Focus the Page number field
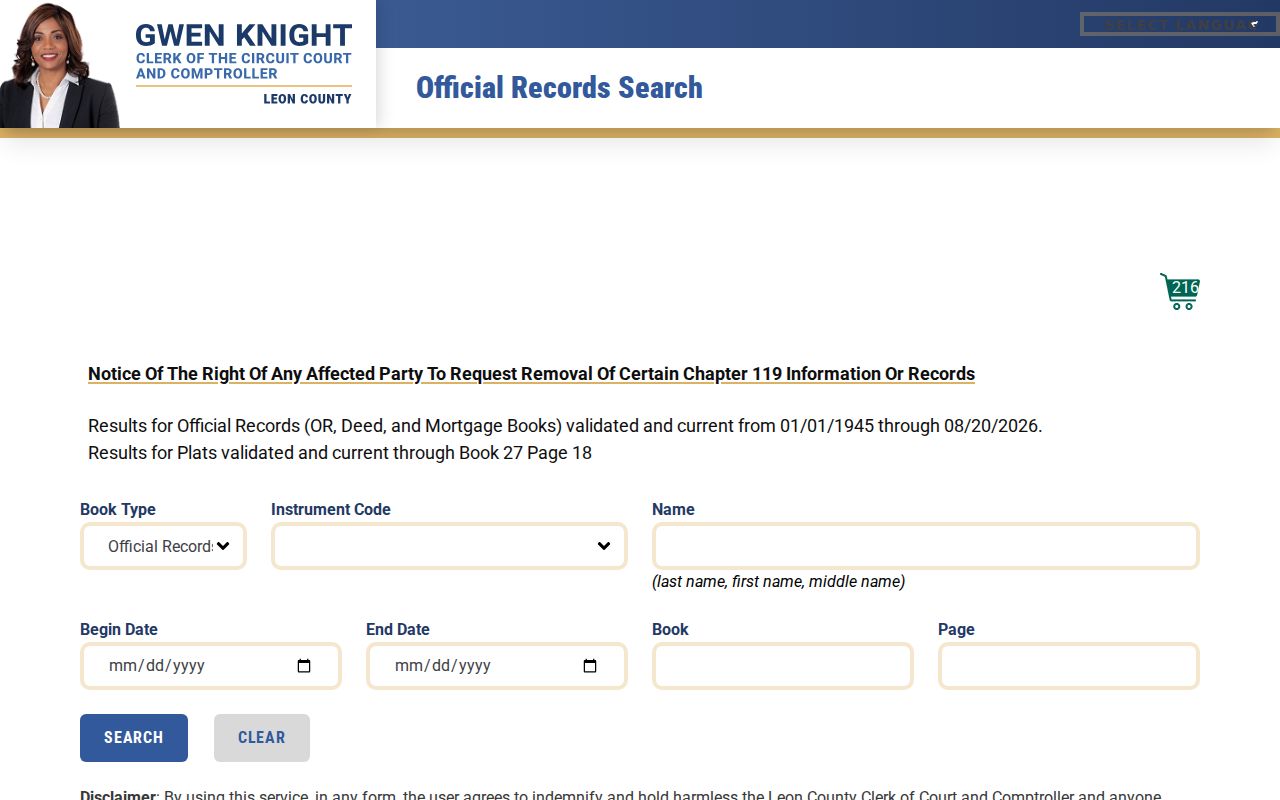This screenshot has height=800, width=1280. [1069, 666]
